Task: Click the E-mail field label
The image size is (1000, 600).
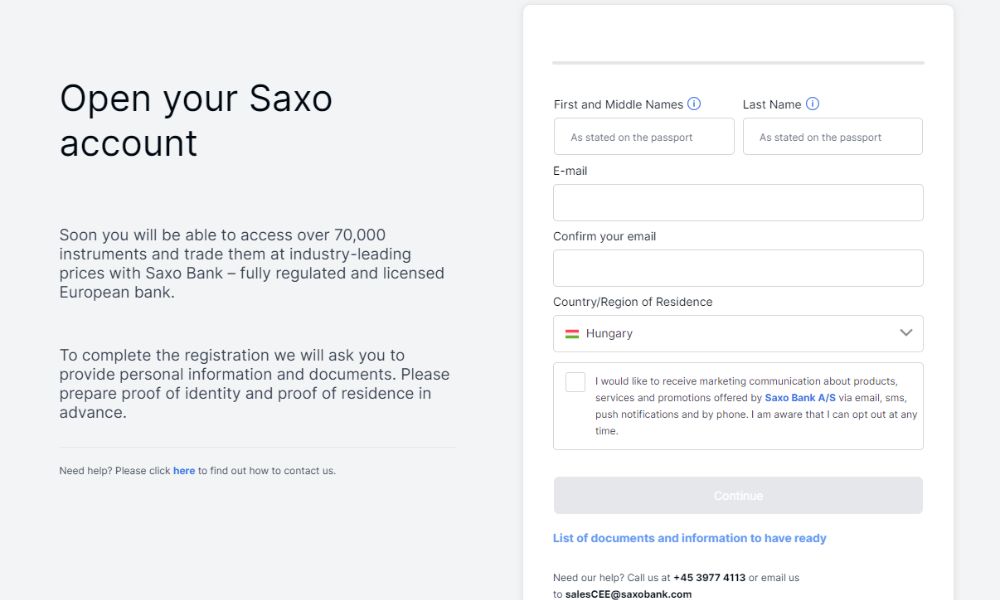Action: (x=570, y=171)
